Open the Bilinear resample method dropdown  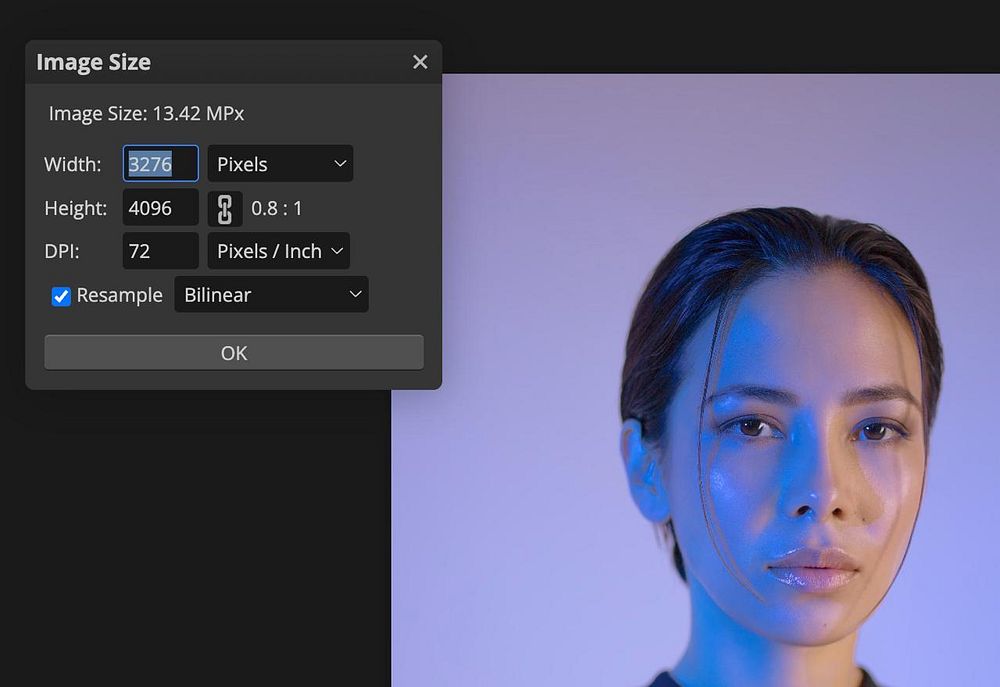[272, 295]
